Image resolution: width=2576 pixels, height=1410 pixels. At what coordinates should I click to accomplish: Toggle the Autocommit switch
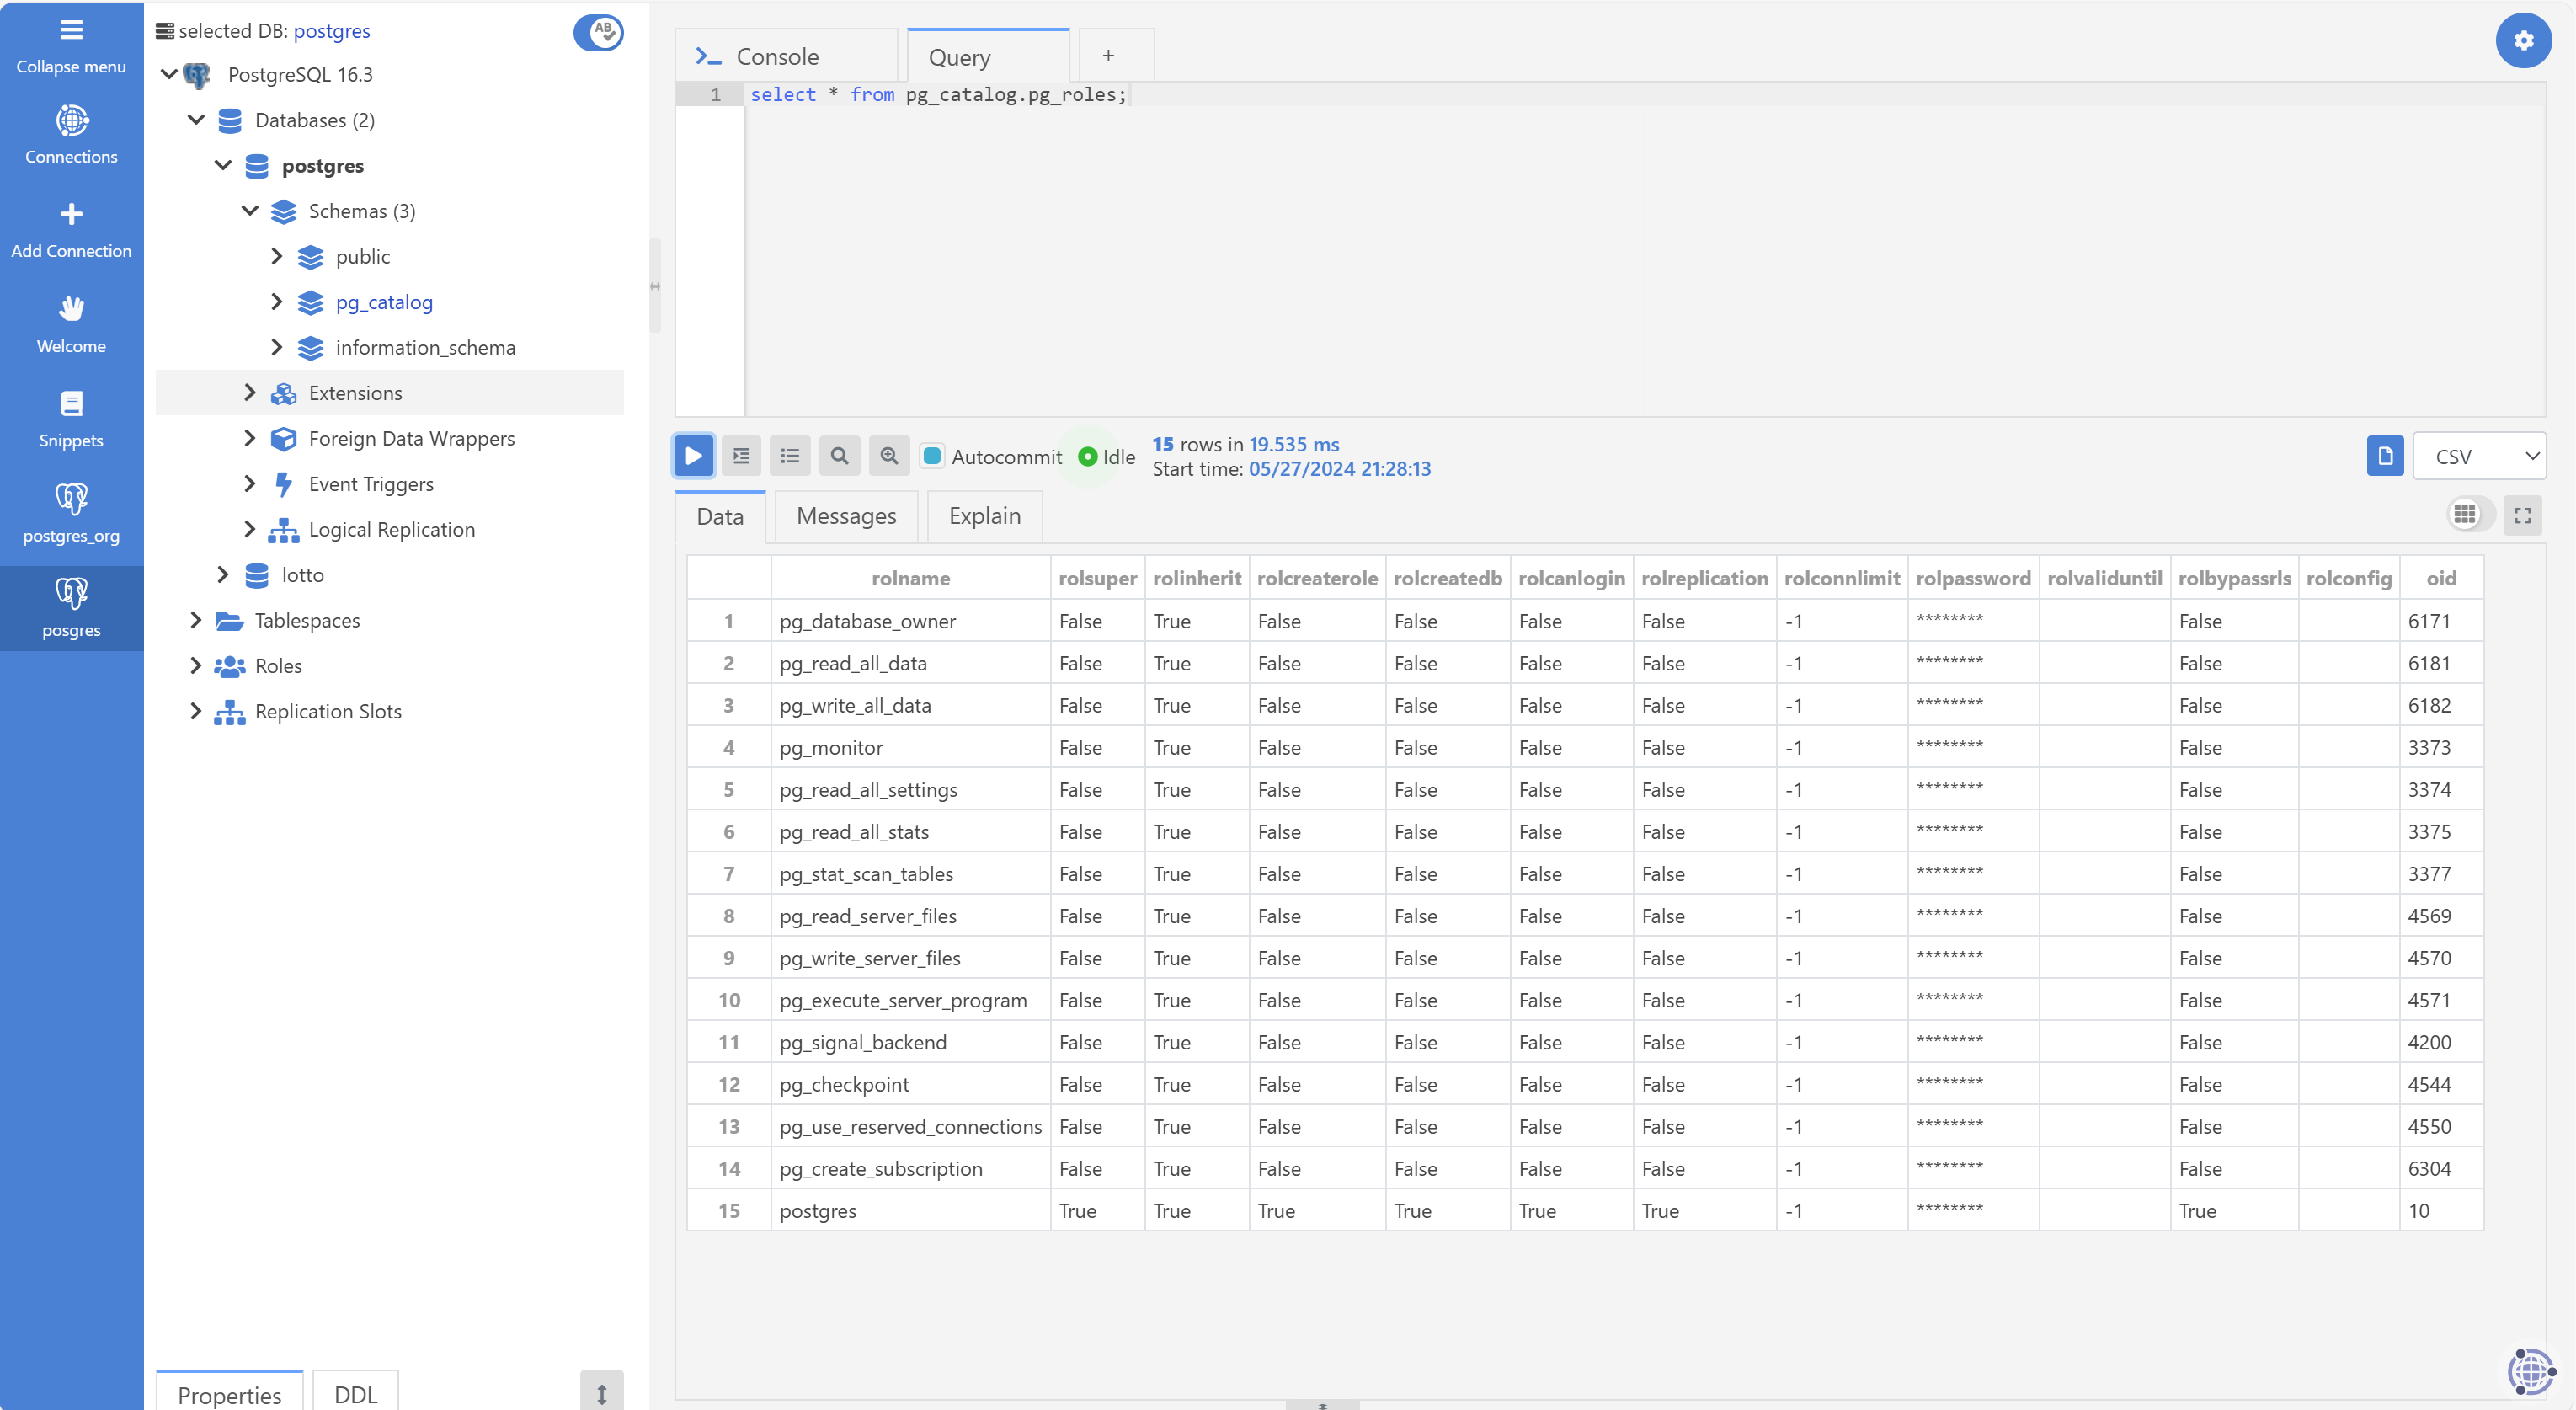(934, 457)
